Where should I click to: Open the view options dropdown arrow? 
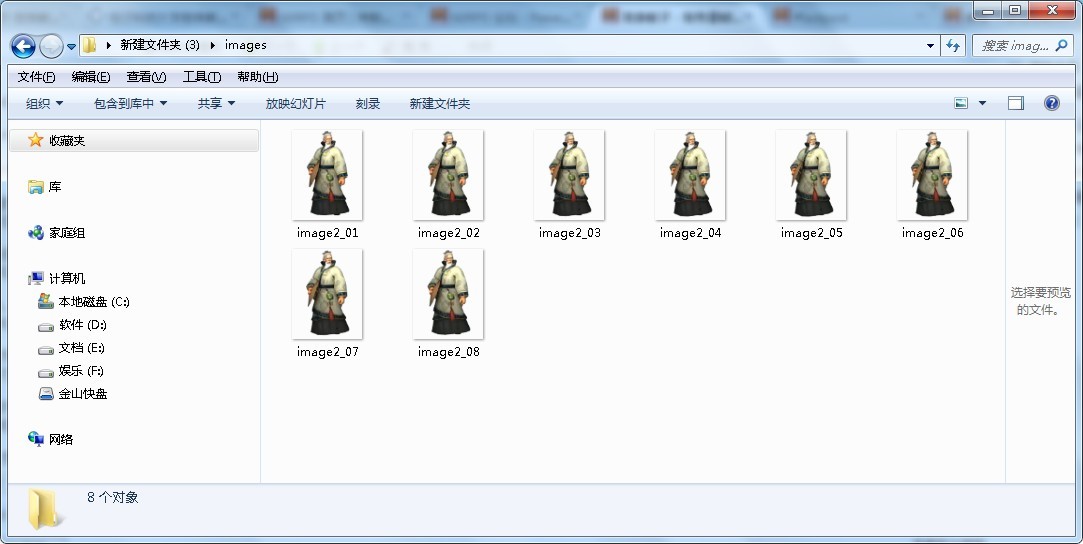point(982,104)
